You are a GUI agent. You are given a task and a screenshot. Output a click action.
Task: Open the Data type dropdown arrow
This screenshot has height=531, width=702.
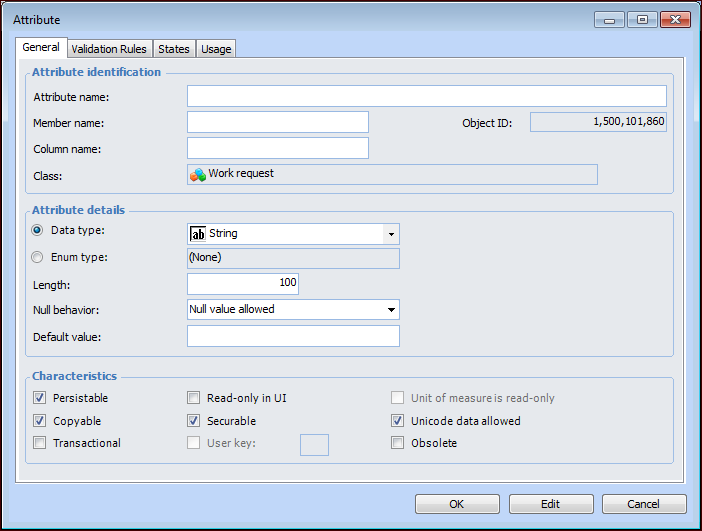point(391,234)
